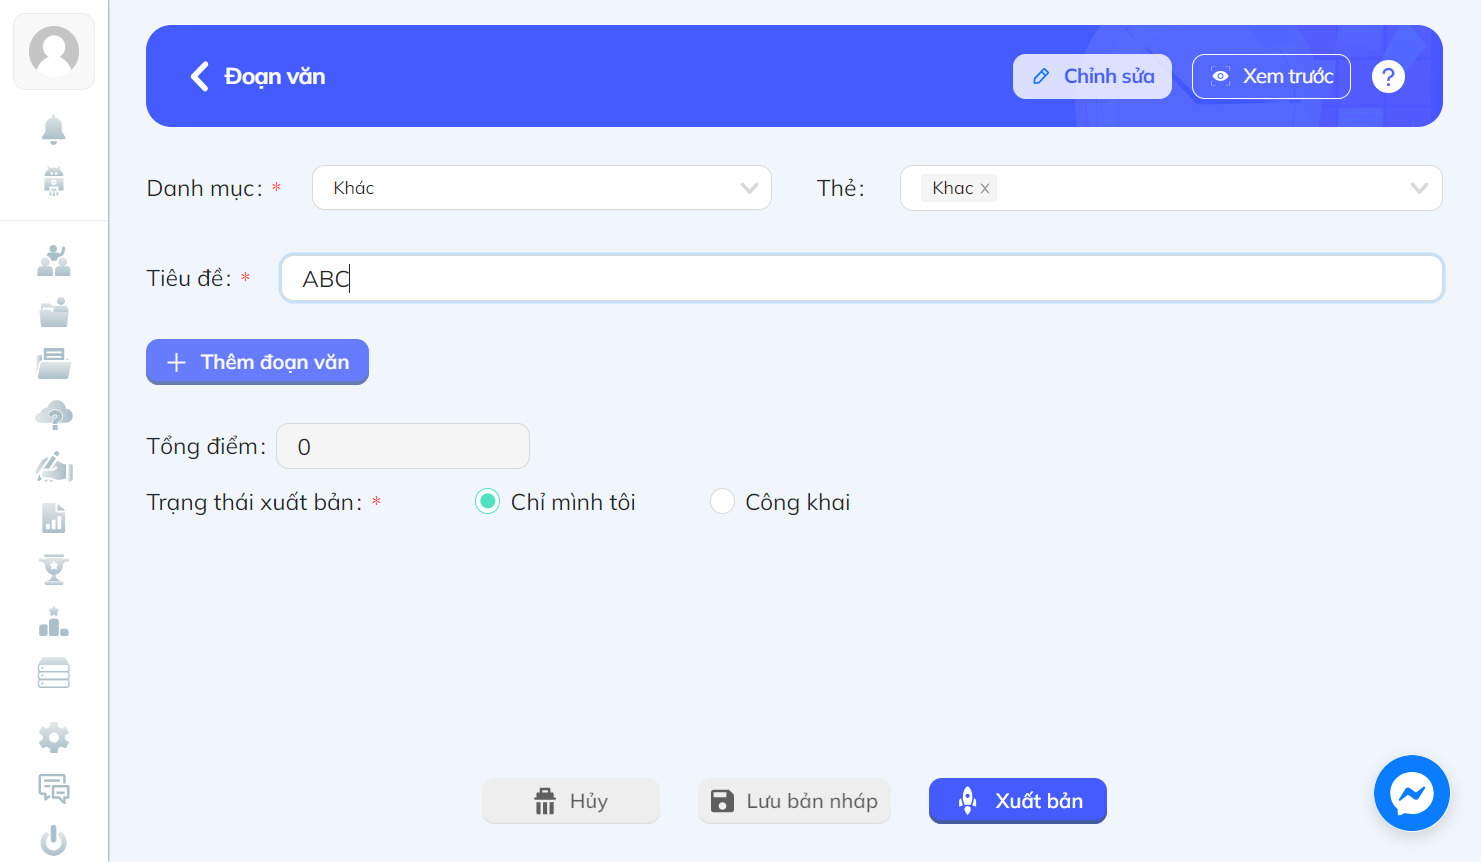The width and height of the screenshot is (1481, 862).
Task: Open the notifications bell
Action: (x=54, y=130)
